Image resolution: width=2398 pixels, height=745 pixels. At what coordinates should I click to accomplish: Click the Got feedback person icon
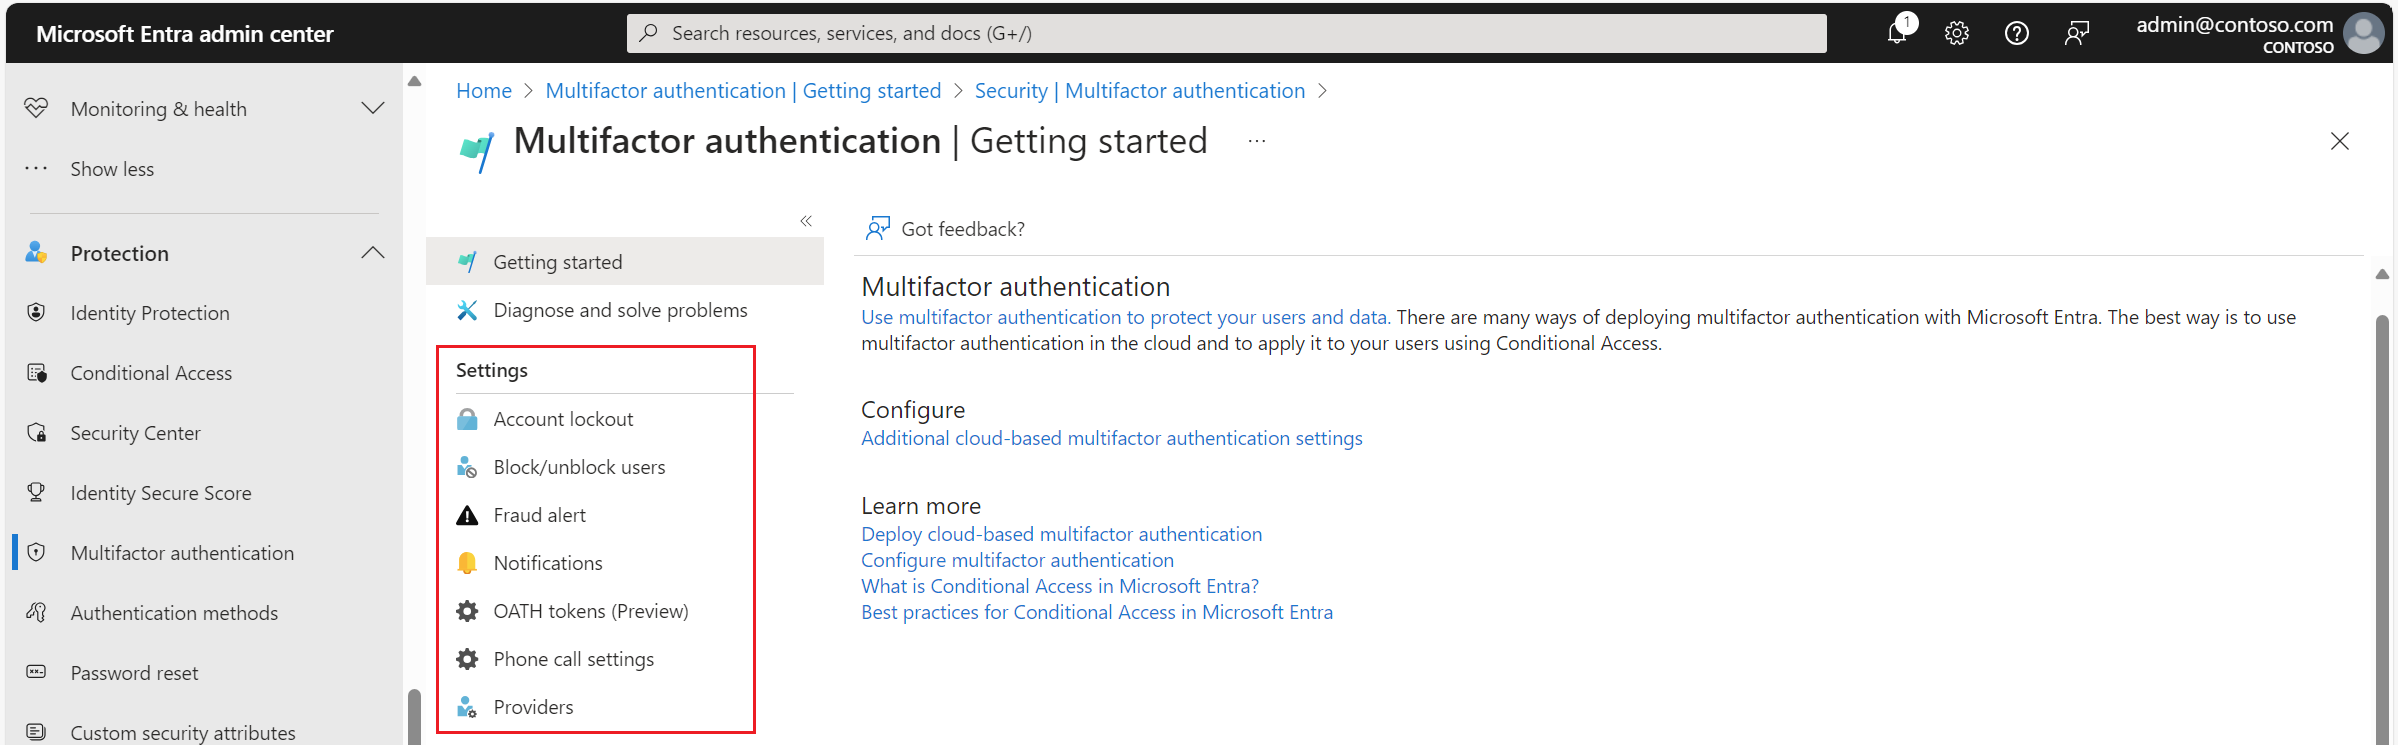pos(877,229)
